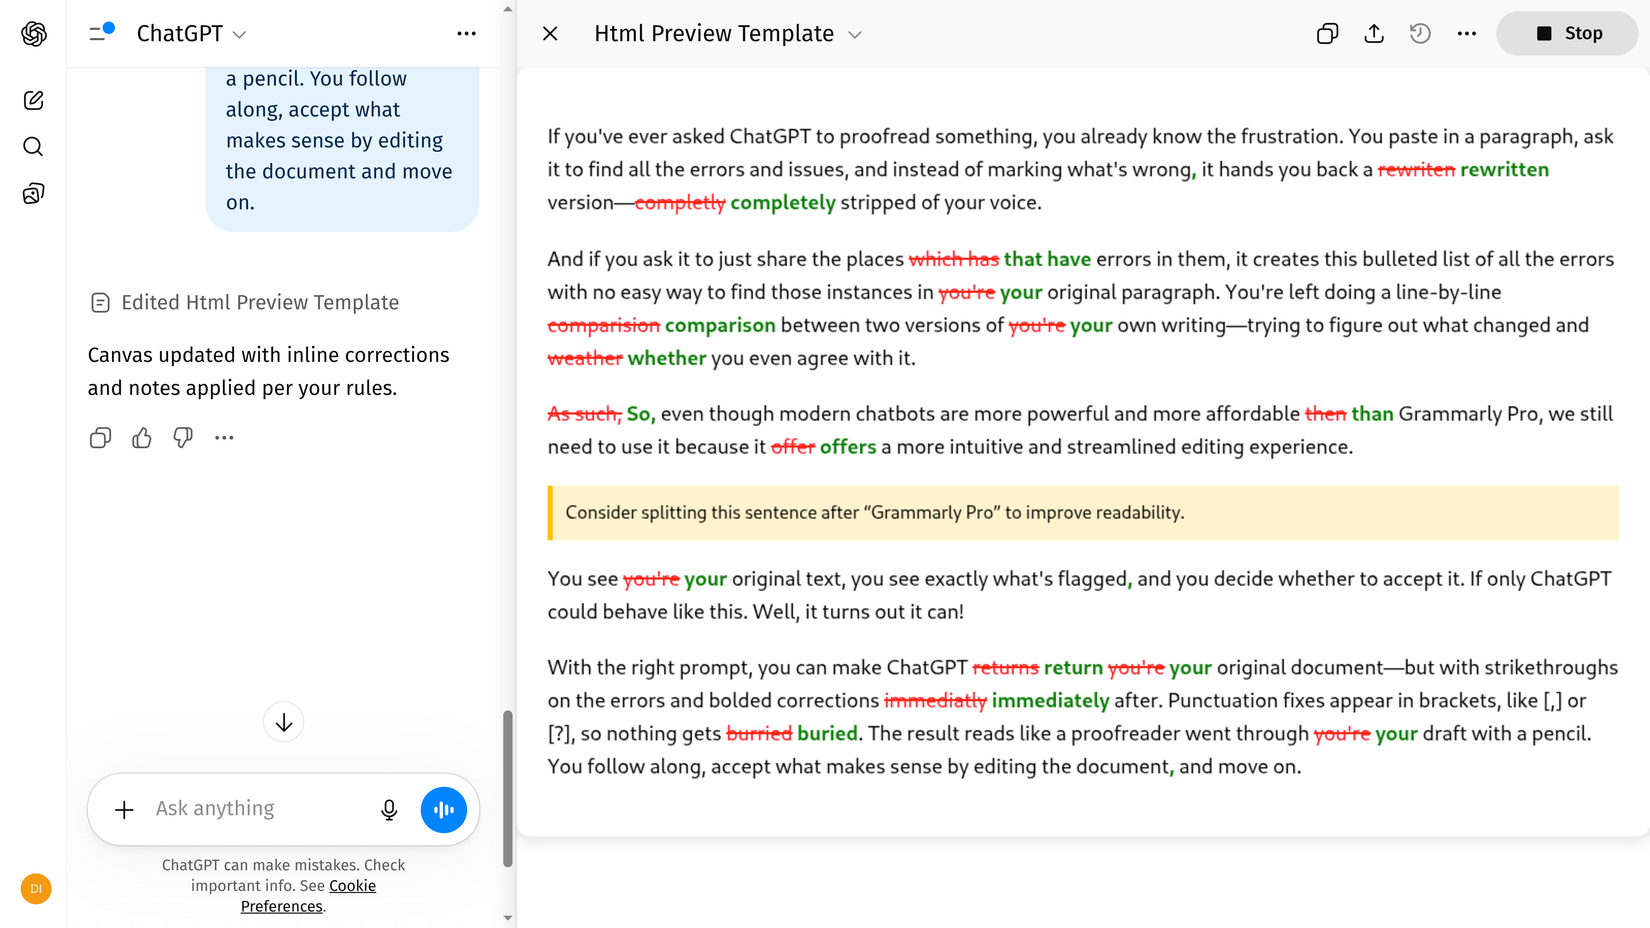The image size is (1650, 928).
Task: Open search with the magnifying glass icon
Action: coord(33,146)
